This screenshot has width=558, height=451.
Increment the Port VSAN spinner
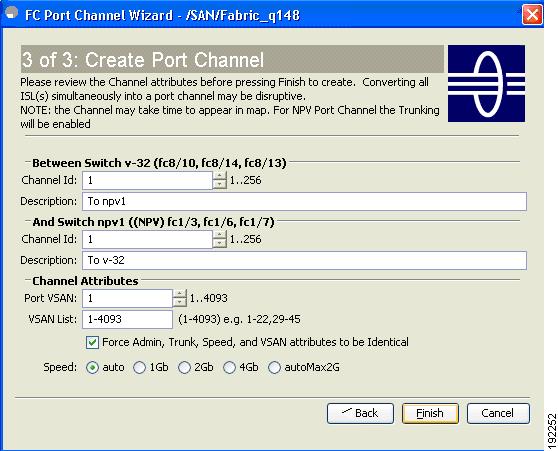click(x=180, y=294)
